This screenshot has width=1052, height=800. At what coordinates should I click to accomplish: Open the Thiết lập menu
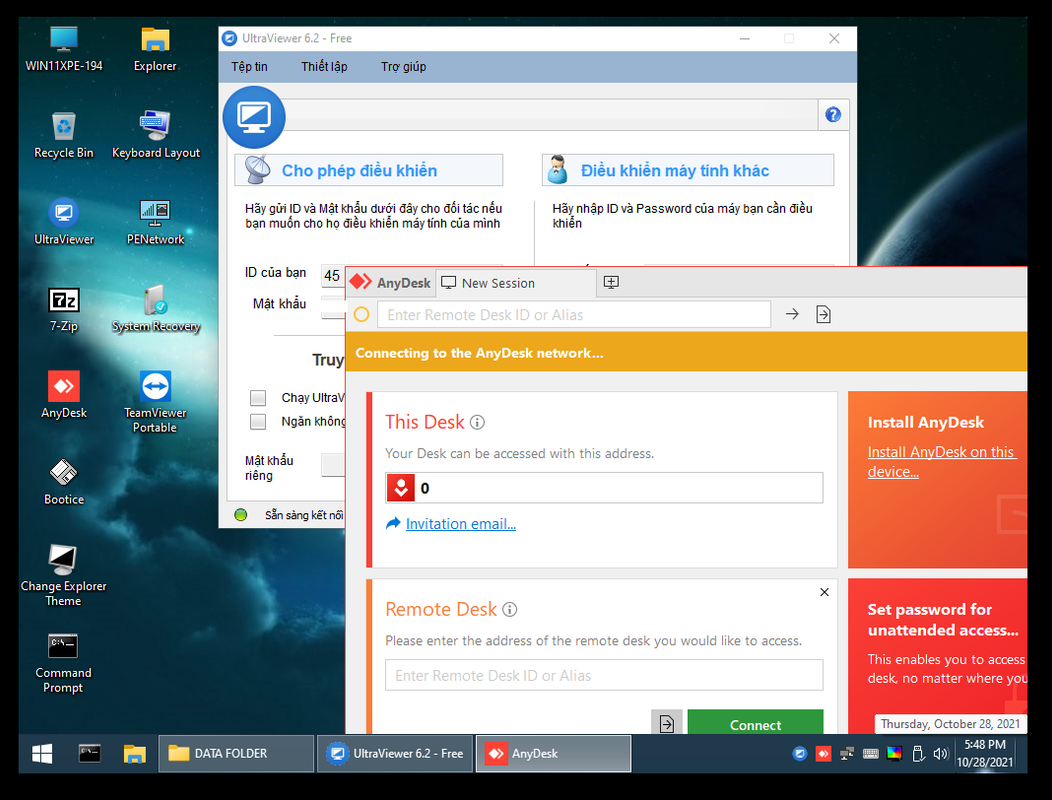(x=324, y=66)
